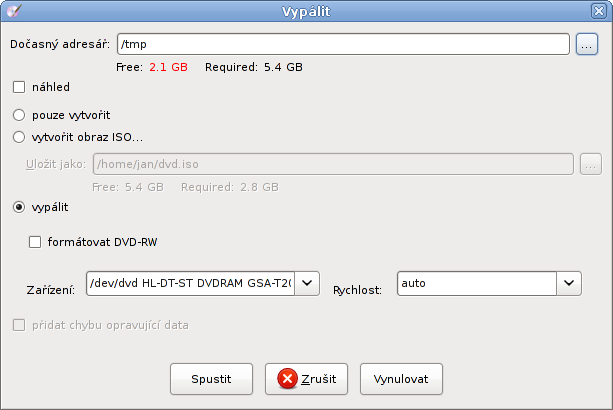Click the Spustit button
The width and height of the screenshot is (613, 410).
click(212, 379)
